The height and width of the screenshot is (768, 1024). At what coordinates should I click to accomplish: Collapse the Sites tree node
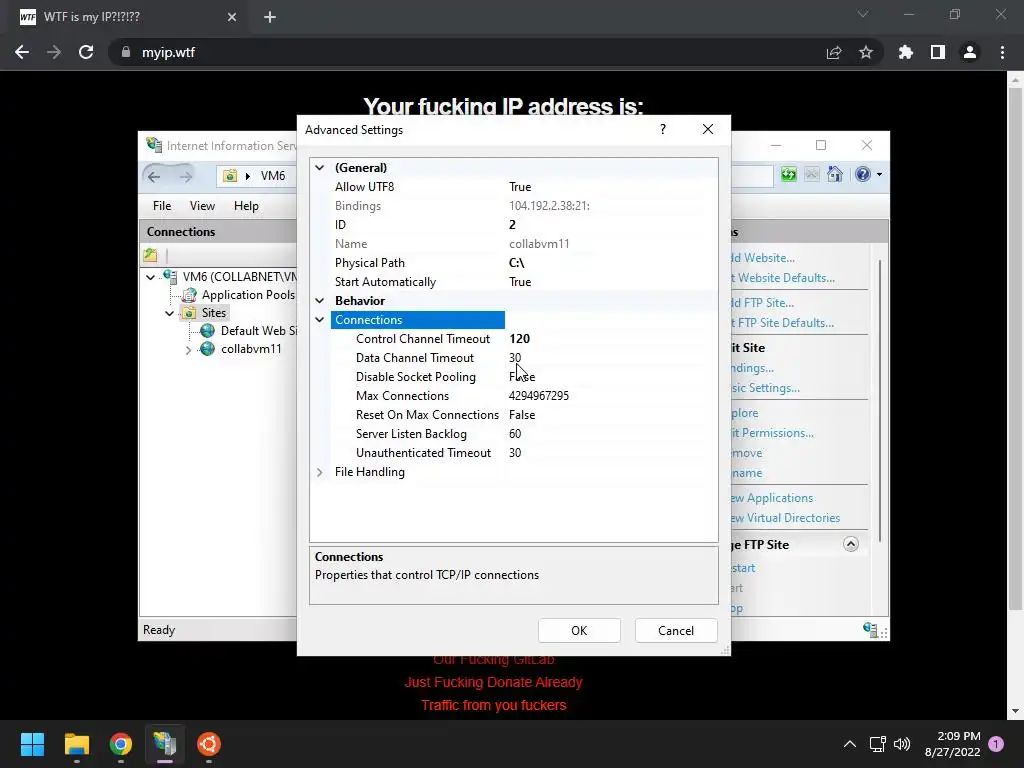coord(170,313)
